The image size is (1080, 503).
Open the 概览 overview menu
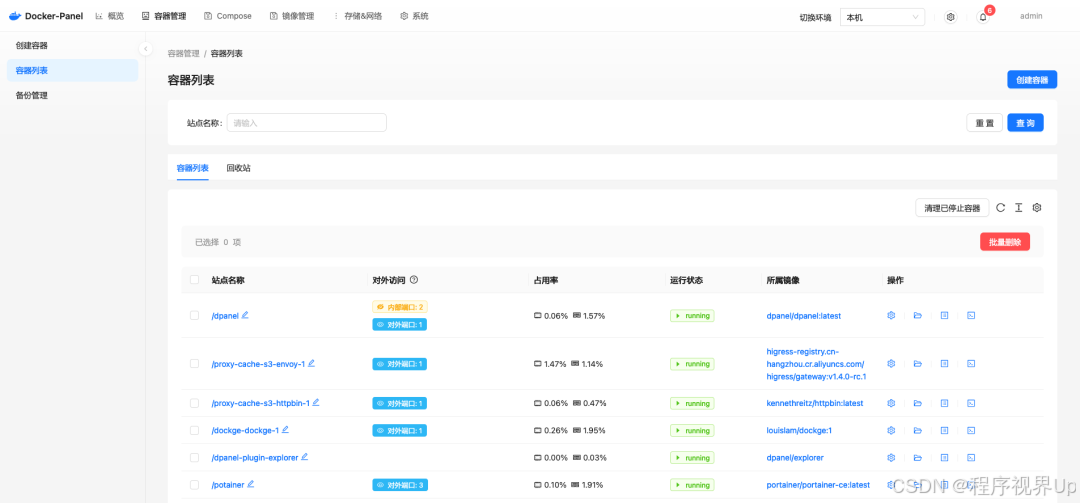click(x=110, y=16)
